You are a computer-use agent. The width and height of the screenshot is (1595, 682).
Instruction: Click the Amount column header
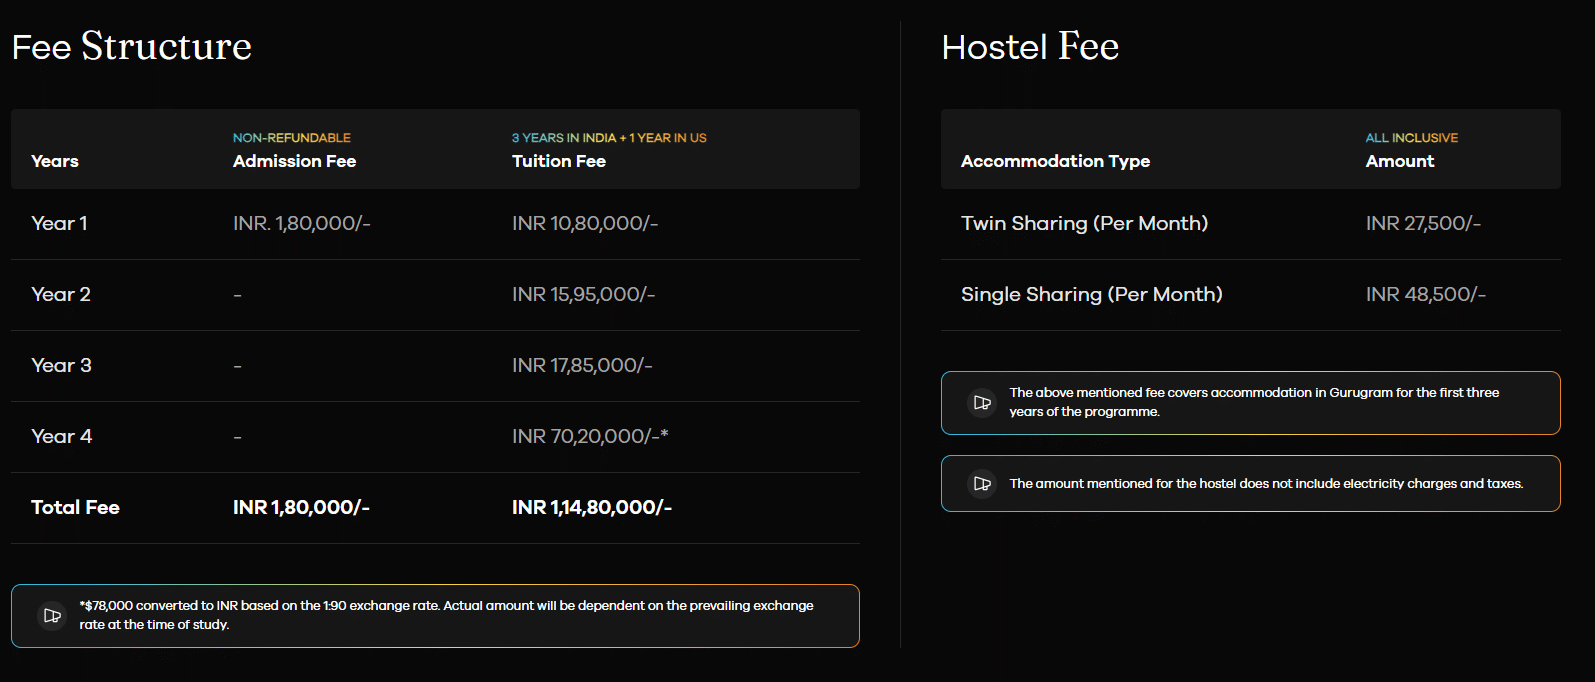coord(1399,162)
